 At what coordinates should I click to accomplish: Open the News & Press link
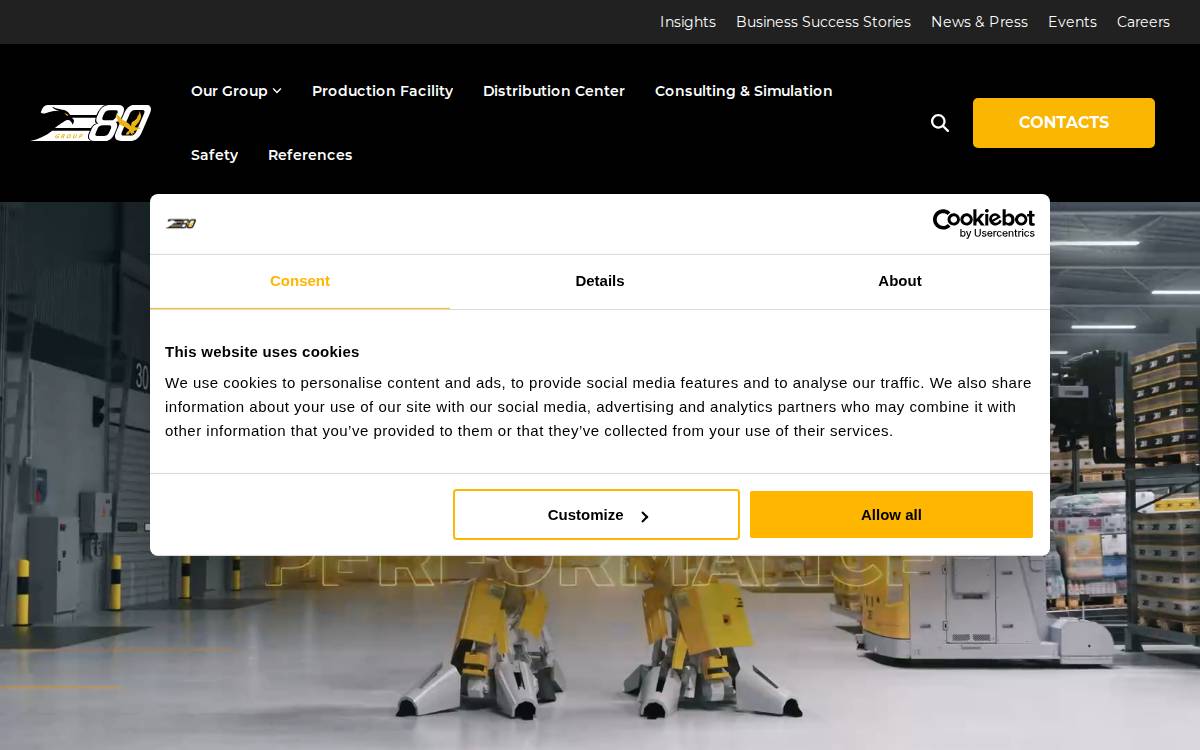[x=979, y=22]
